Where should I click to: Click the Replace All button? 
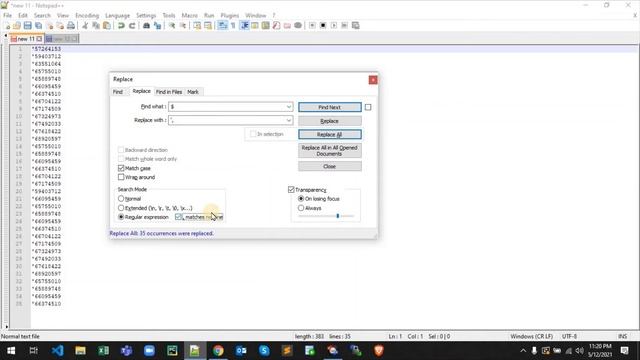329,135
